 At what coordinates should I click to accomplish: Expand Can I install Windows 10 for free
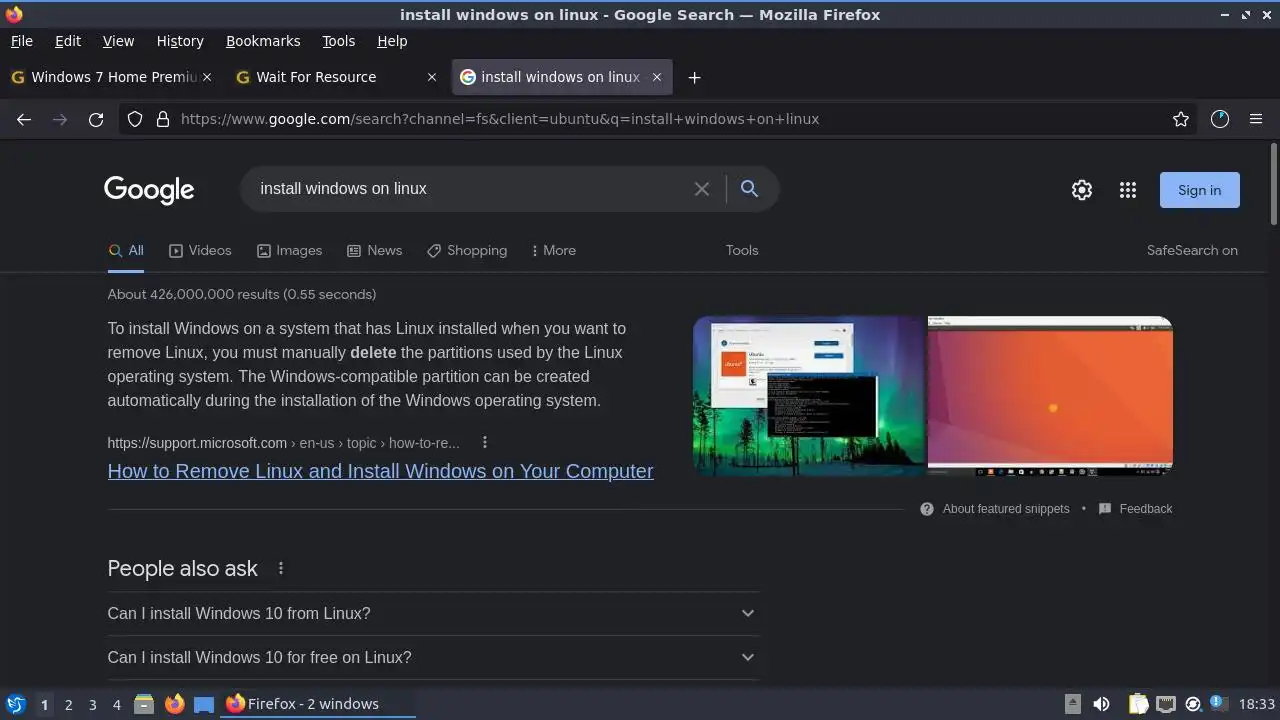[x=433, y=657]
